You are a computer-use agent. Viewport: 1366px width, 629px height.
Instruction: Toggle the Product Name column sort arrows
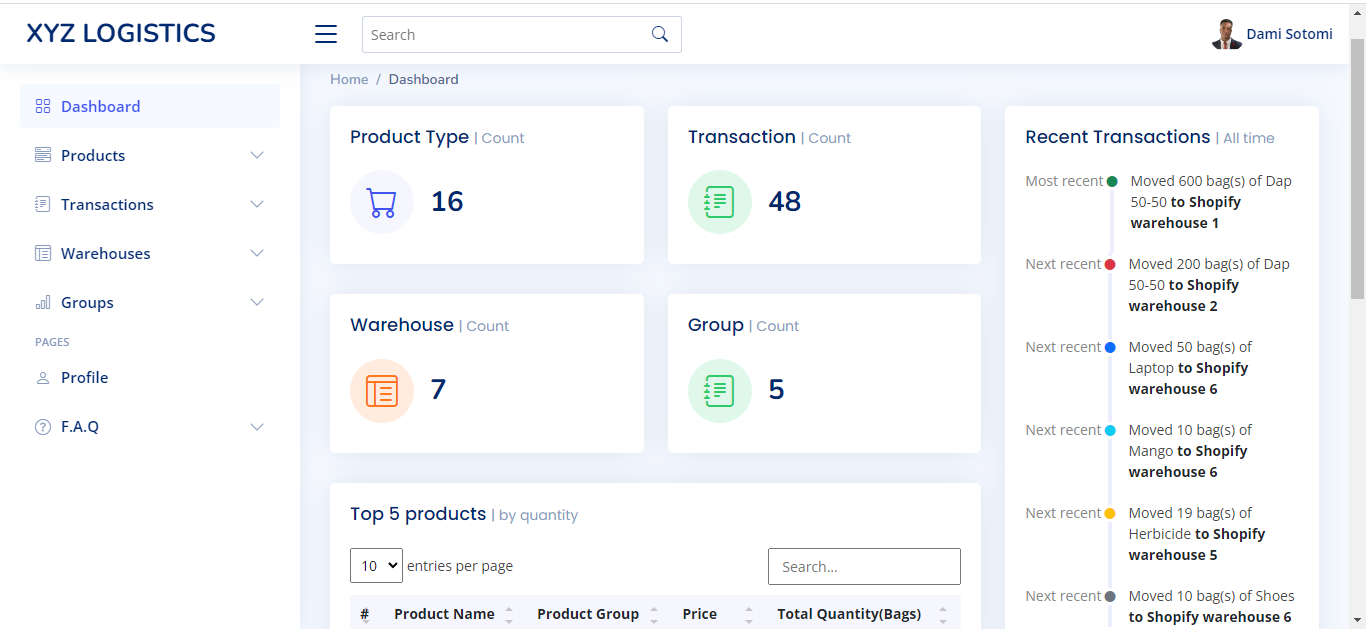509,613
